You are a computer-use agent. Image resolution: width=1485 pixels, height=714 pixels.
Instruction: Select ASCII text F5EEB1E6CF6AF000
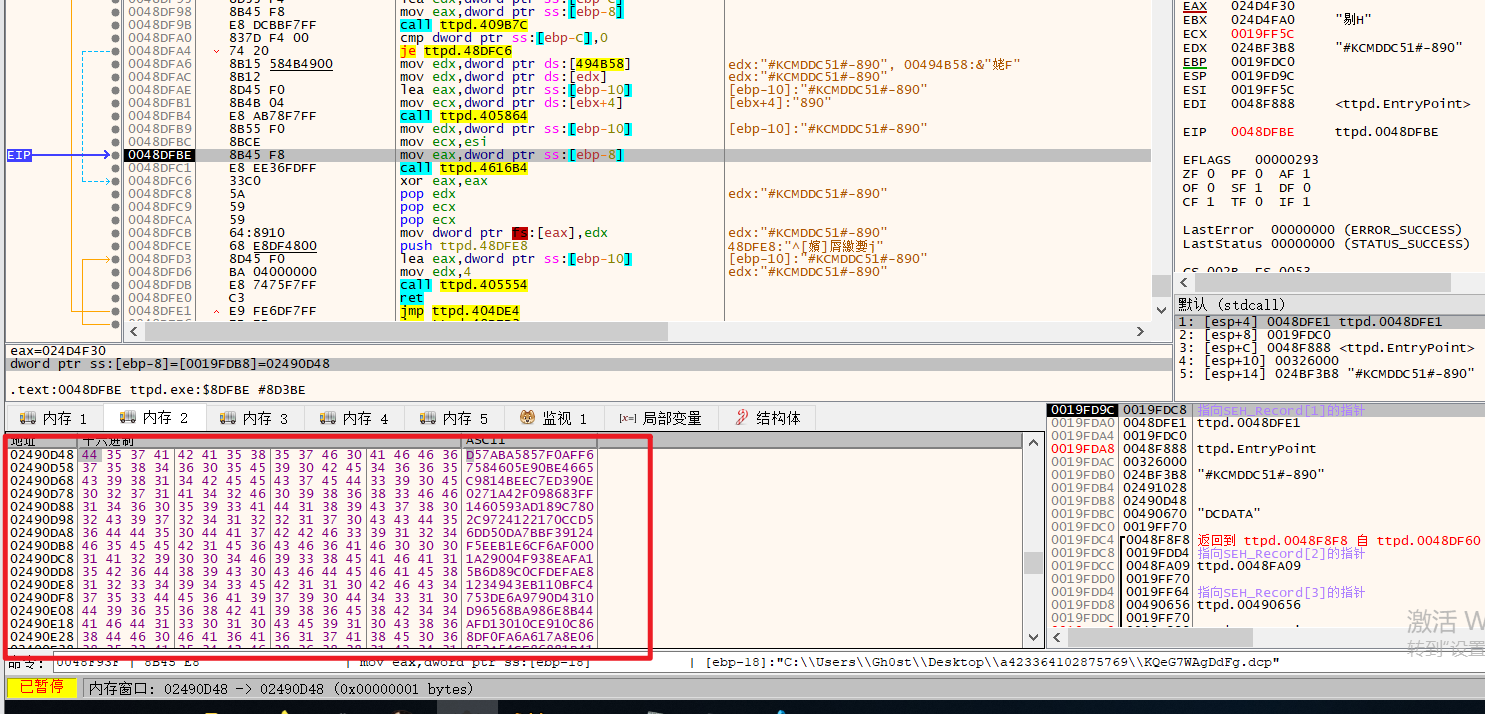click(530, 545)
